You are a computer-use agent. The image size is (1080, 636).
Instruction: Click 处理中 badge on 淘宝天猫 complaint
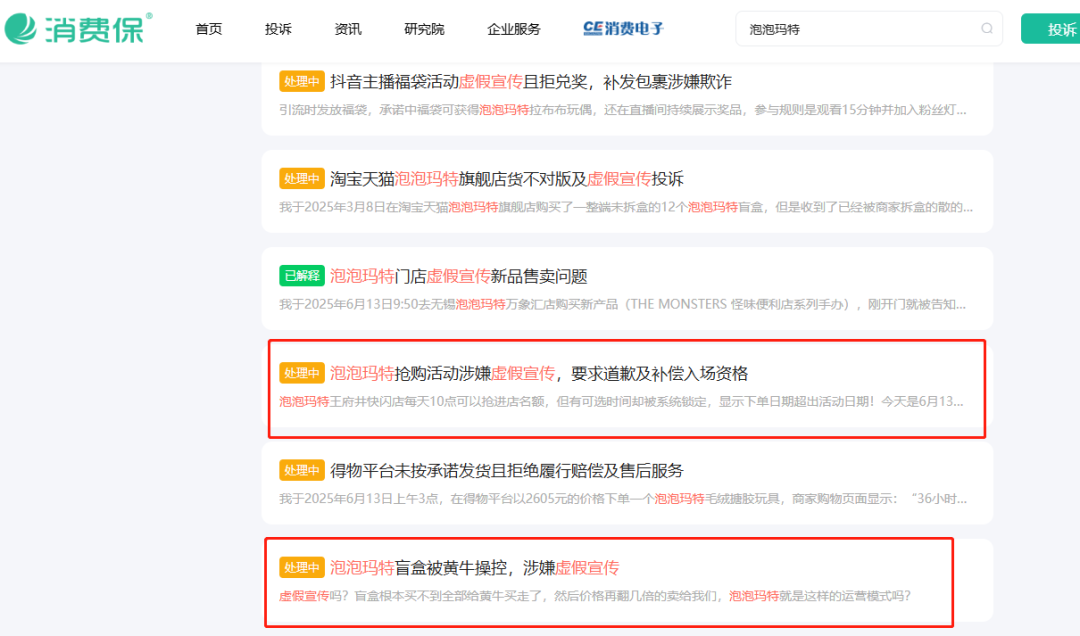(x=302, y=178)
